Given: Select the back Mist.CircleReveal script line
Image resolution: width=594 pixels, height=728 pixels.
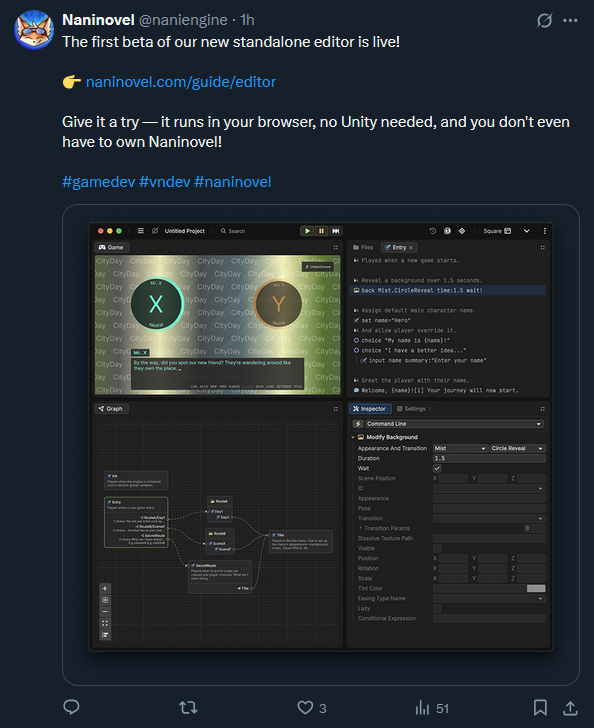Looking at the screenshot, I should coord(448,290).
